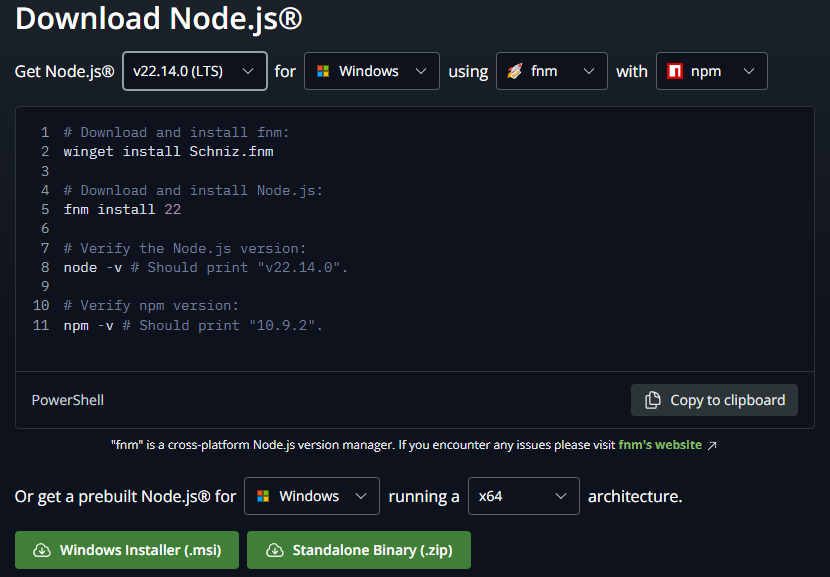Click the comment '# Download and install Node.js:'
The width and height of the screenshot is (830, 577).
[193, 191]
